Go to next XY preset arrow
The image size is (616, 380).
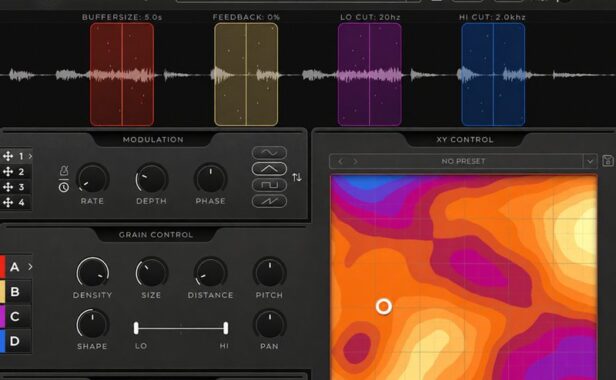click(355, 162)
